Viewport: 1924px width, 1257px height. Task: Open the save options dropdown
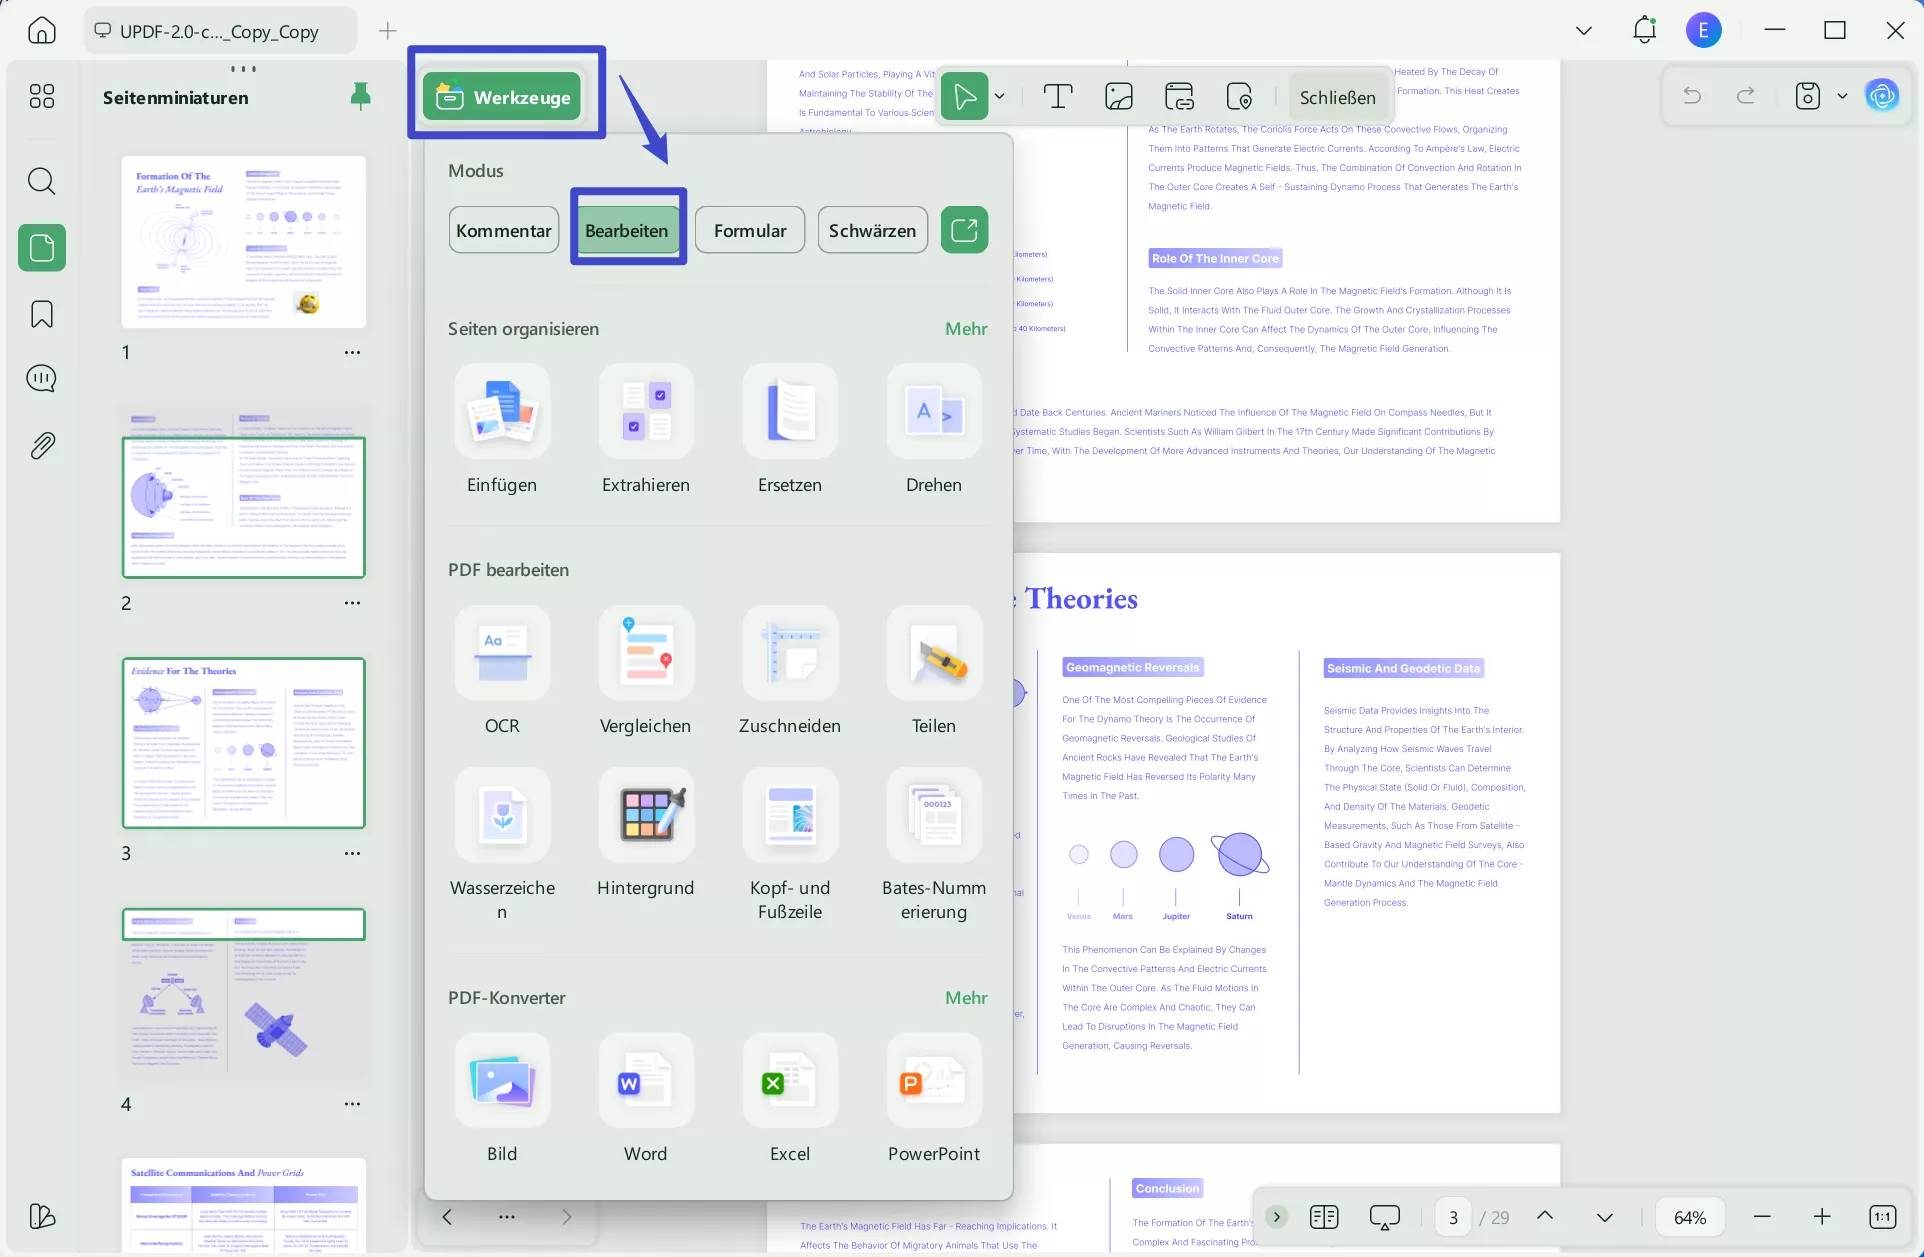click(1844, 95)
